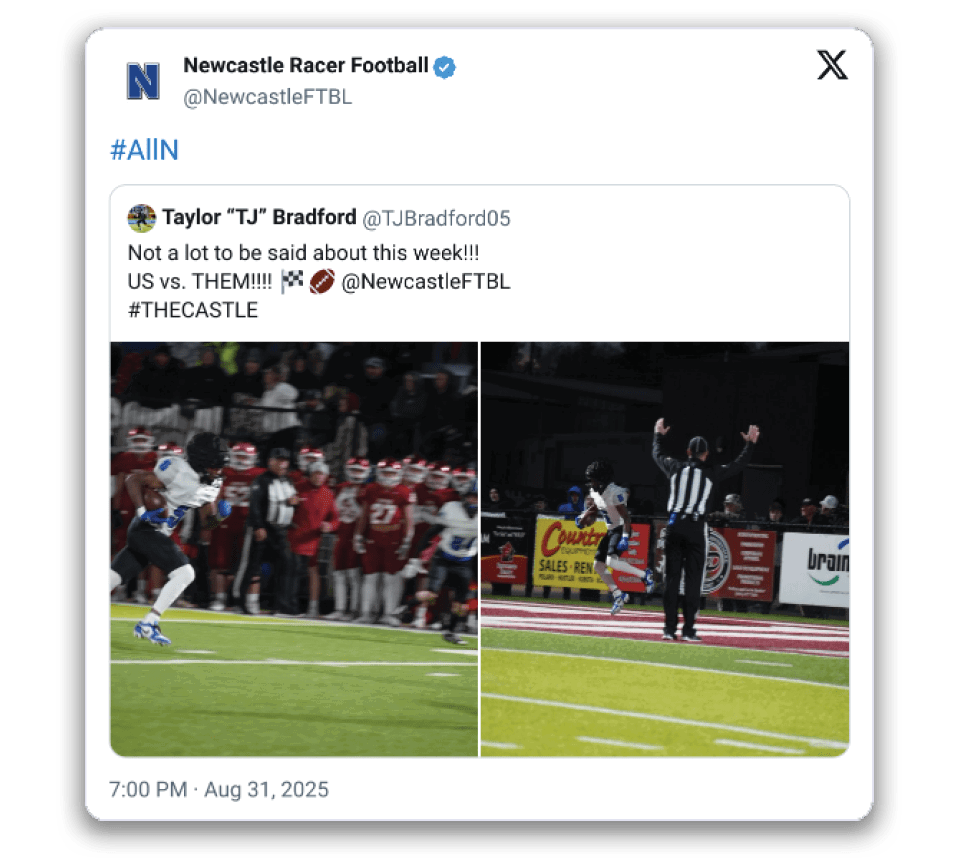This screenshot has height=867, width=959.
Task: Click the Newcastle Racer Football profile avatar
Action: click(x=143, y=81)
